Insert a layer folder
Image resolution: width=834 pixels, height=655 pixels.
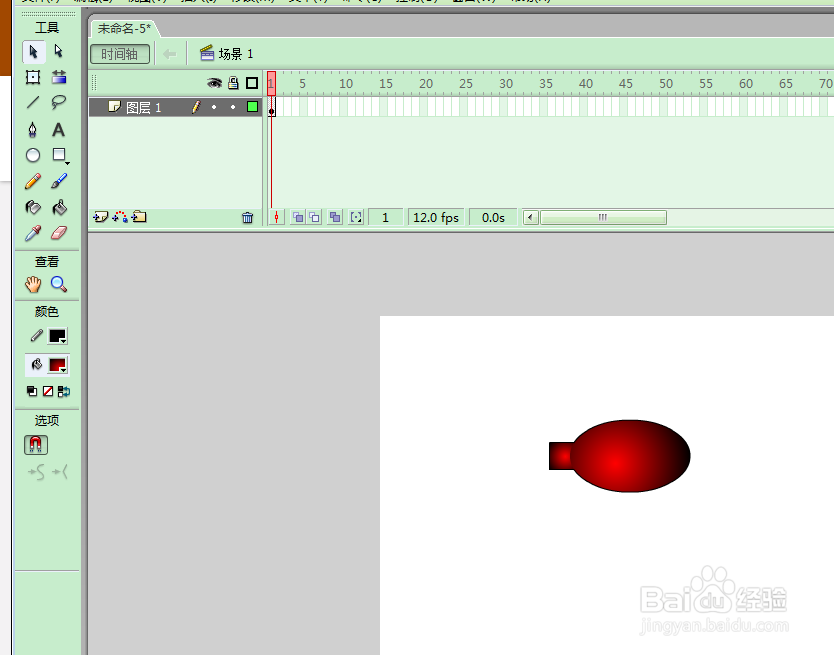point(139,217)
